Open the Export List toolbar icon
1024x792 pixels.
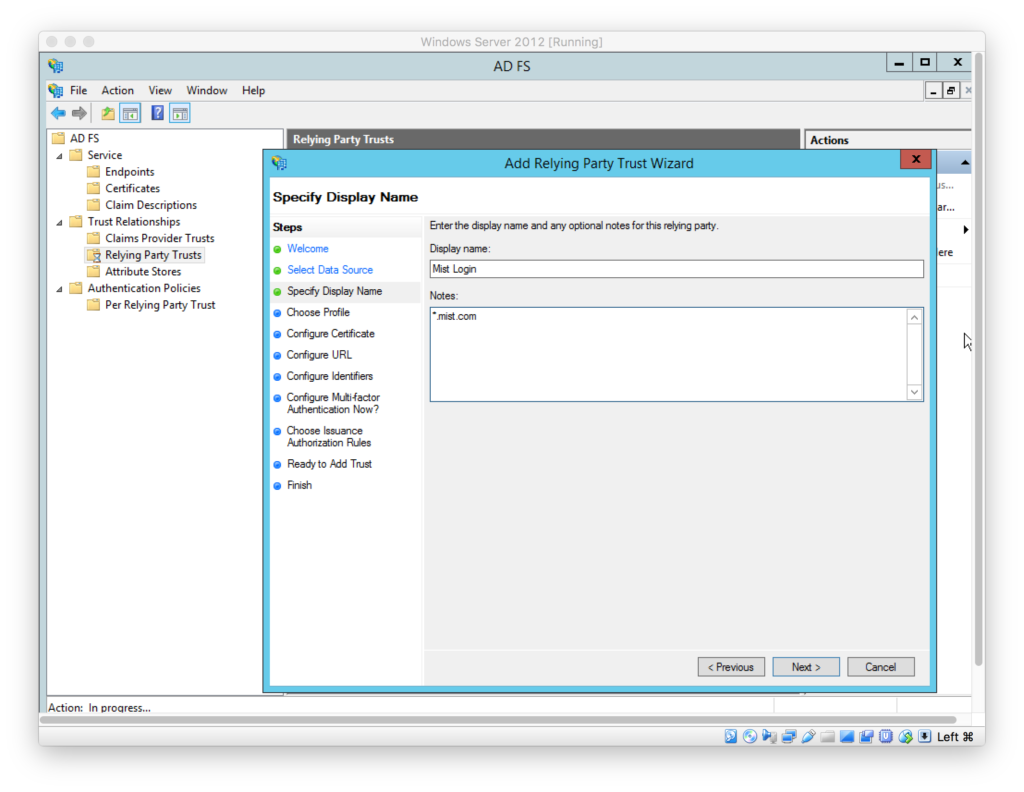tap(107, 112)
